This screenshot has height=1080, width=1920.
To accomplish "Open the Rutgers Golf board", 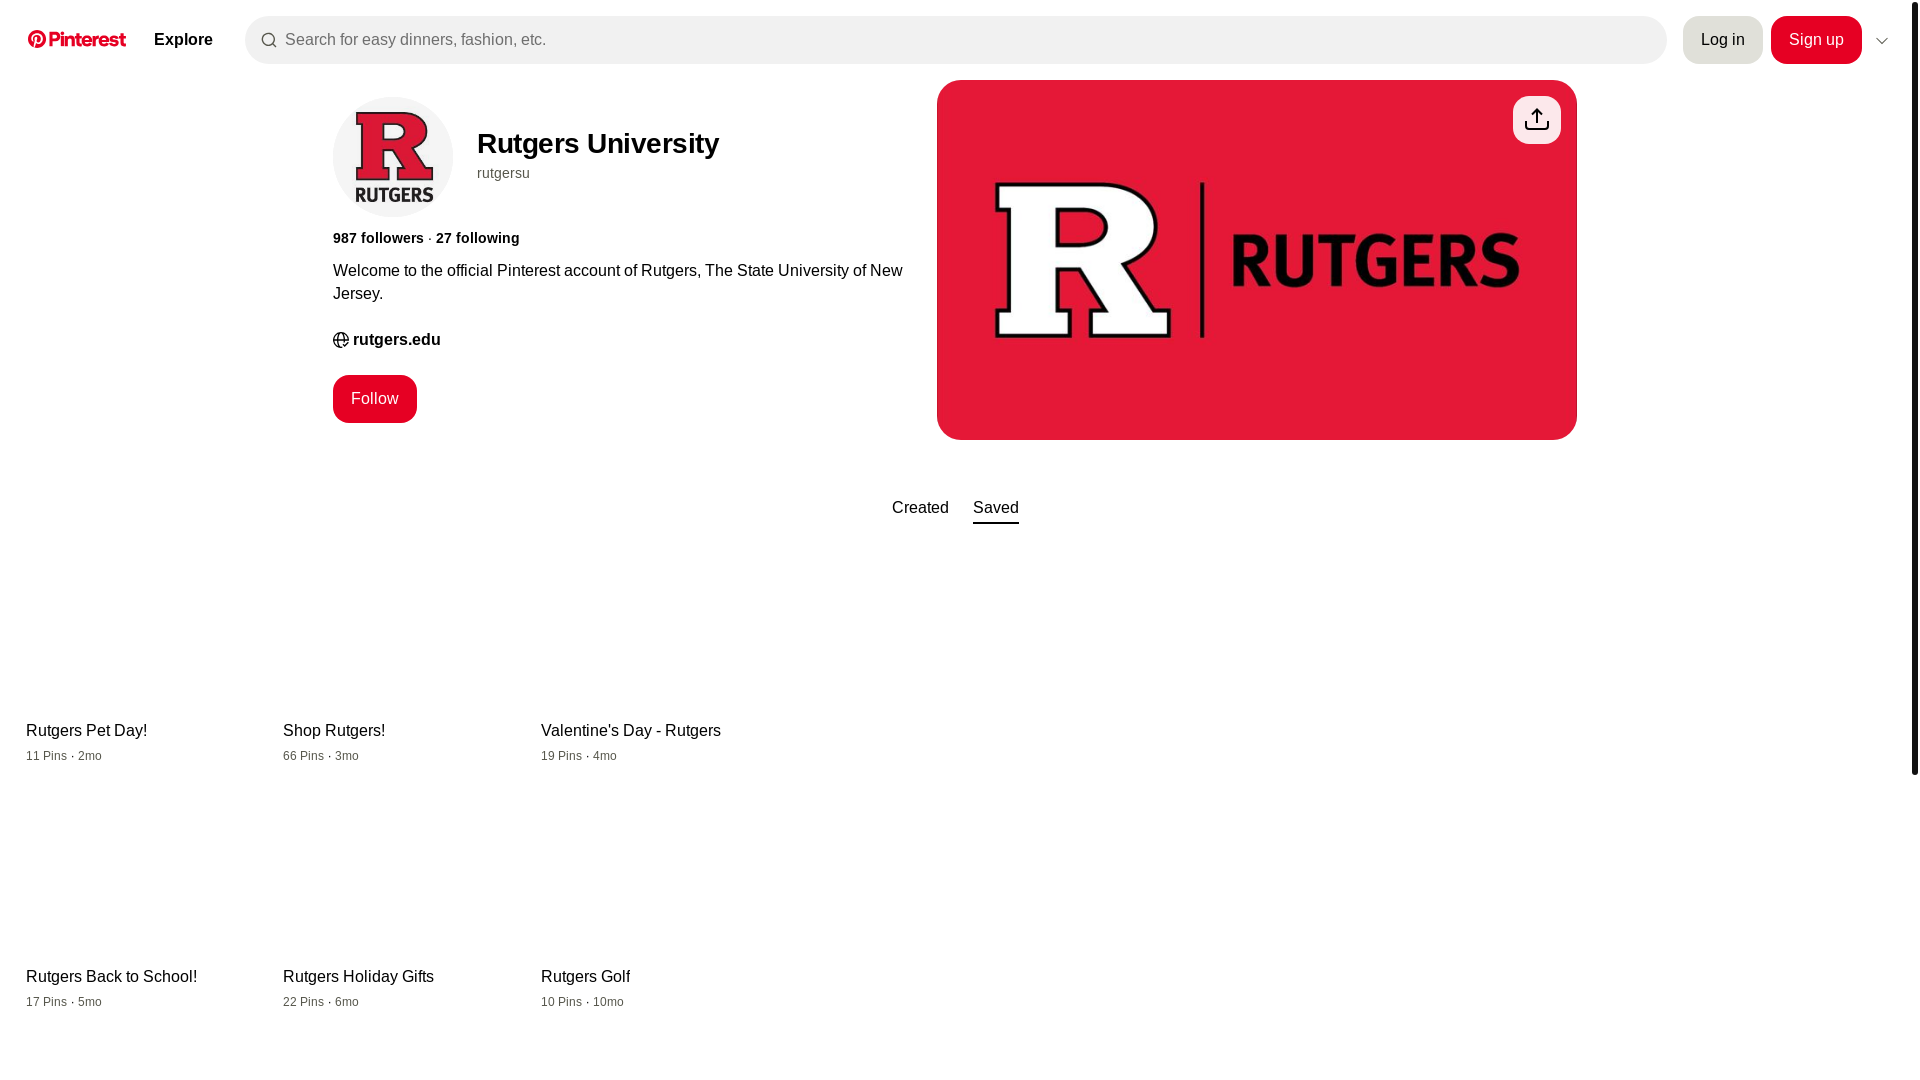I will point(657,906).
